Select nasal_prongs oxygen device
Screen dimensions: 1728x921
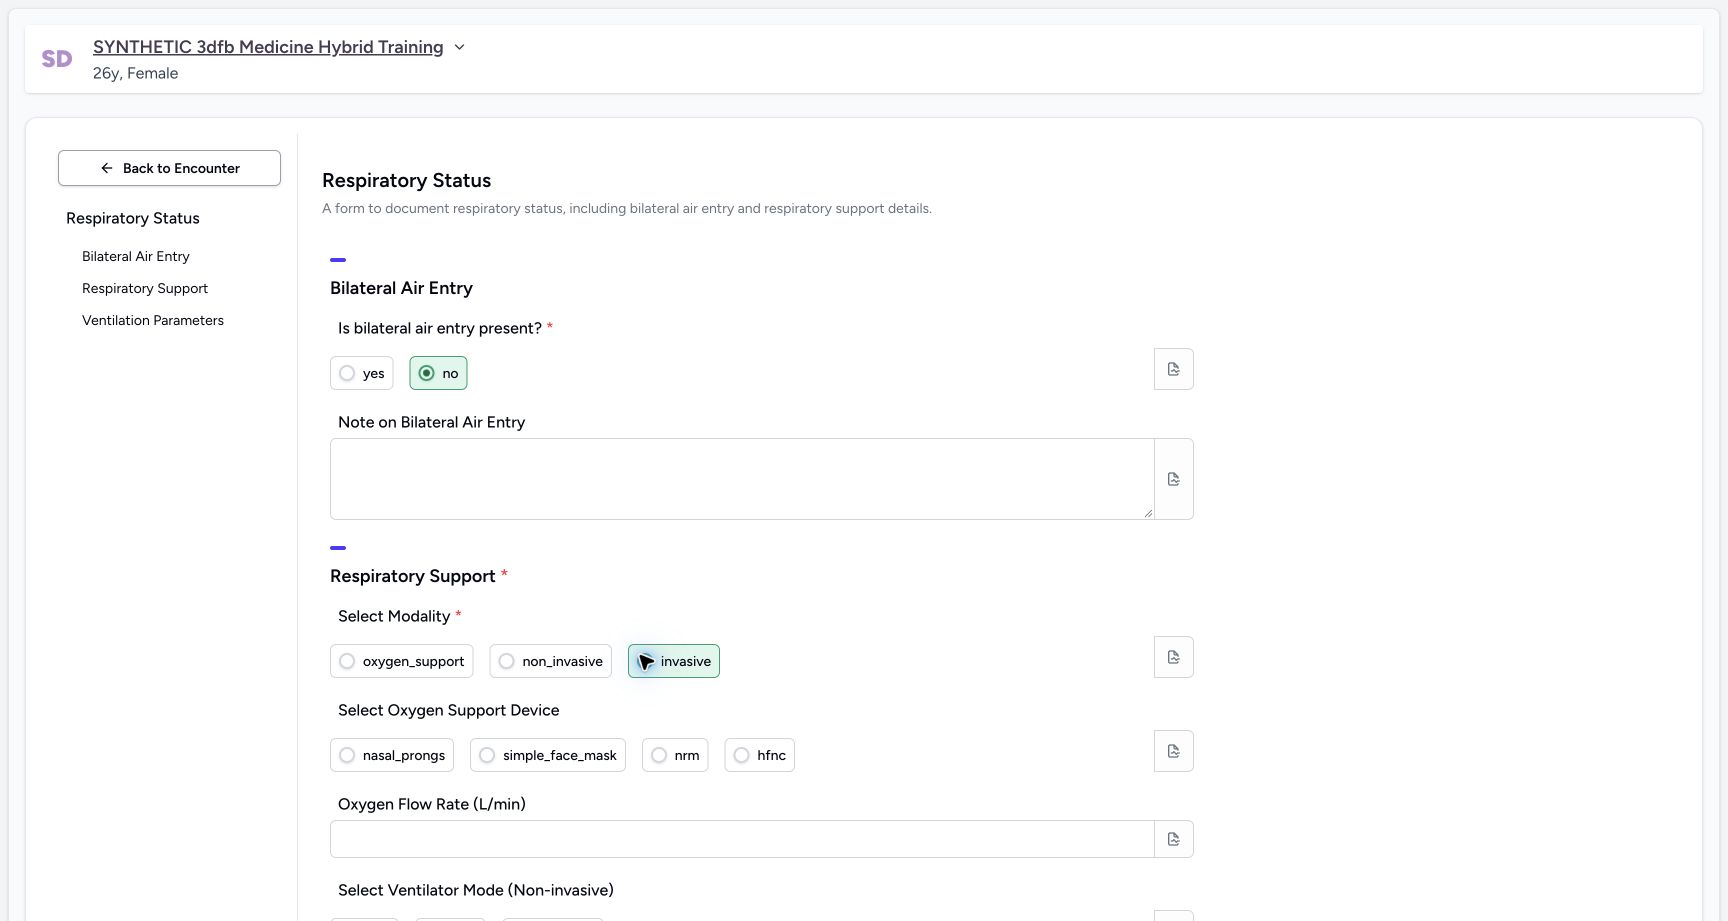click(392, 755)
